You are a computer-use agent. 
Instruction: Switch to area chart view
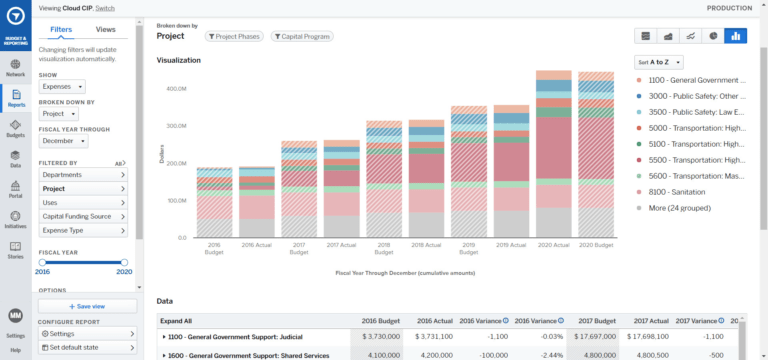(668, 36)
